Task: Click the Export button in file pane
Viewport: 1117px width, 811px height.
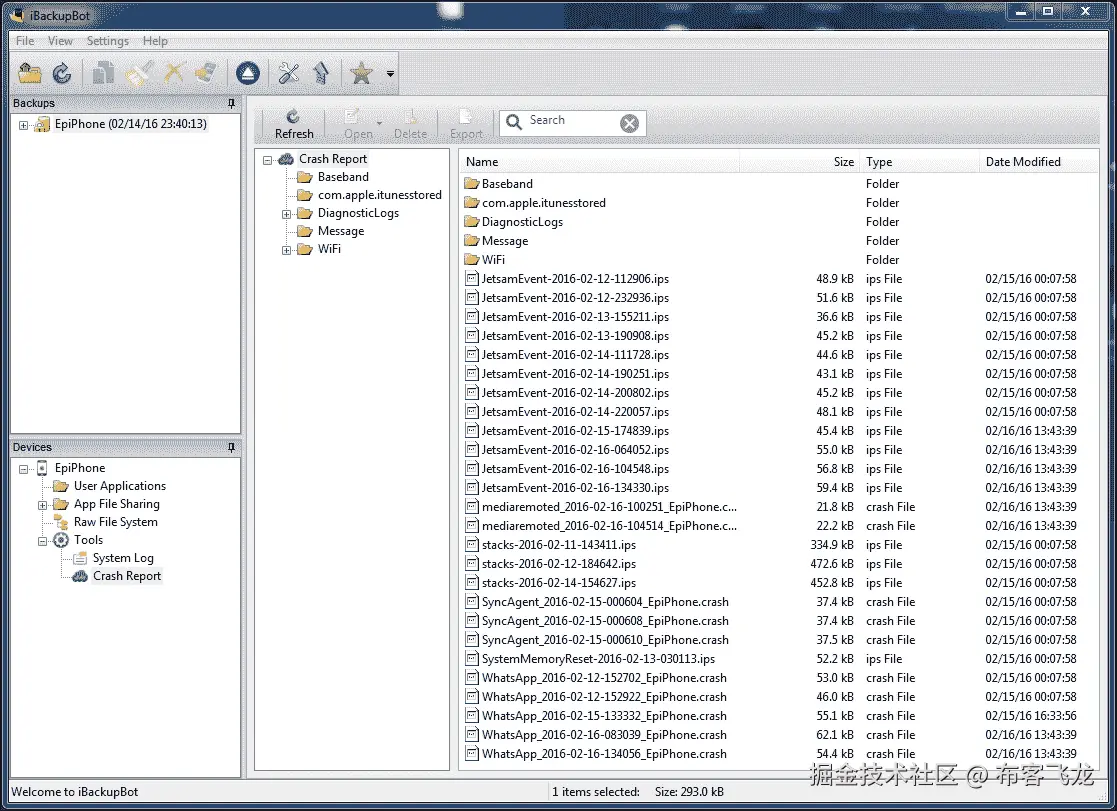Action: tap(466, 124)
